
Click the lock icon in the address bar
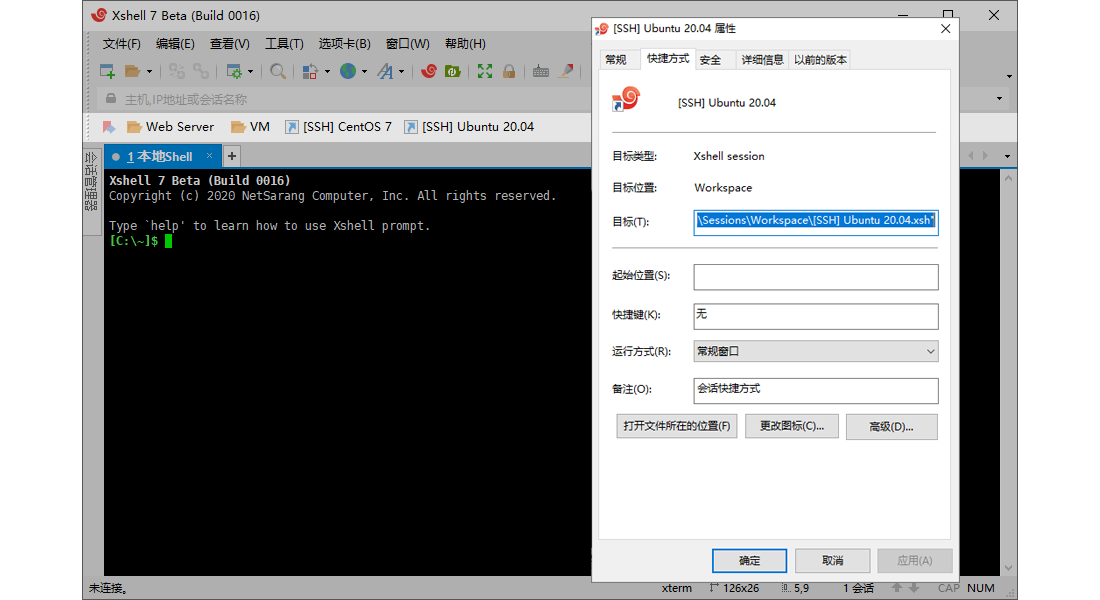tap(111, 99)
